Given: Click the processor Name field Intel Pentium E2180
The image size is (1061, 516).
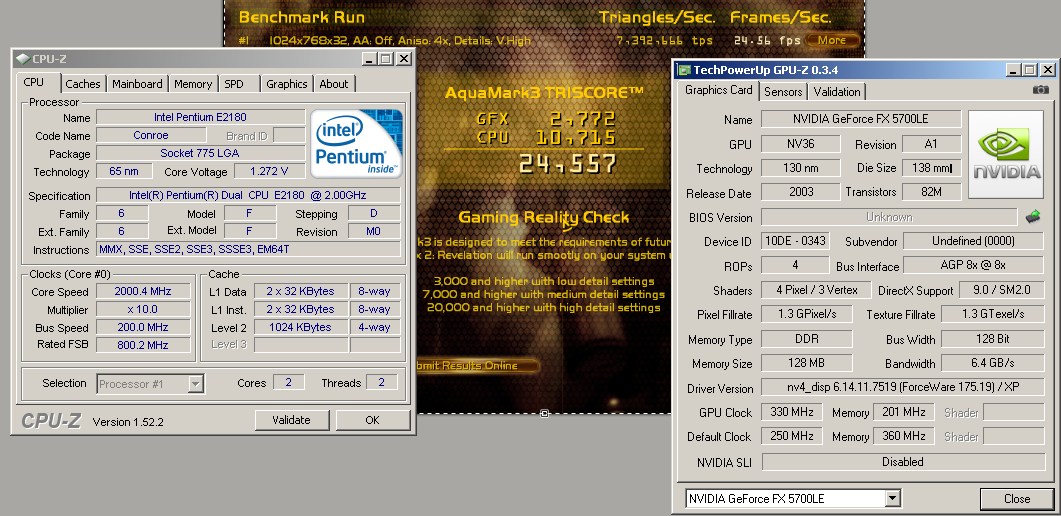Looking at the screenshot, I should click(x=200, y=117).
